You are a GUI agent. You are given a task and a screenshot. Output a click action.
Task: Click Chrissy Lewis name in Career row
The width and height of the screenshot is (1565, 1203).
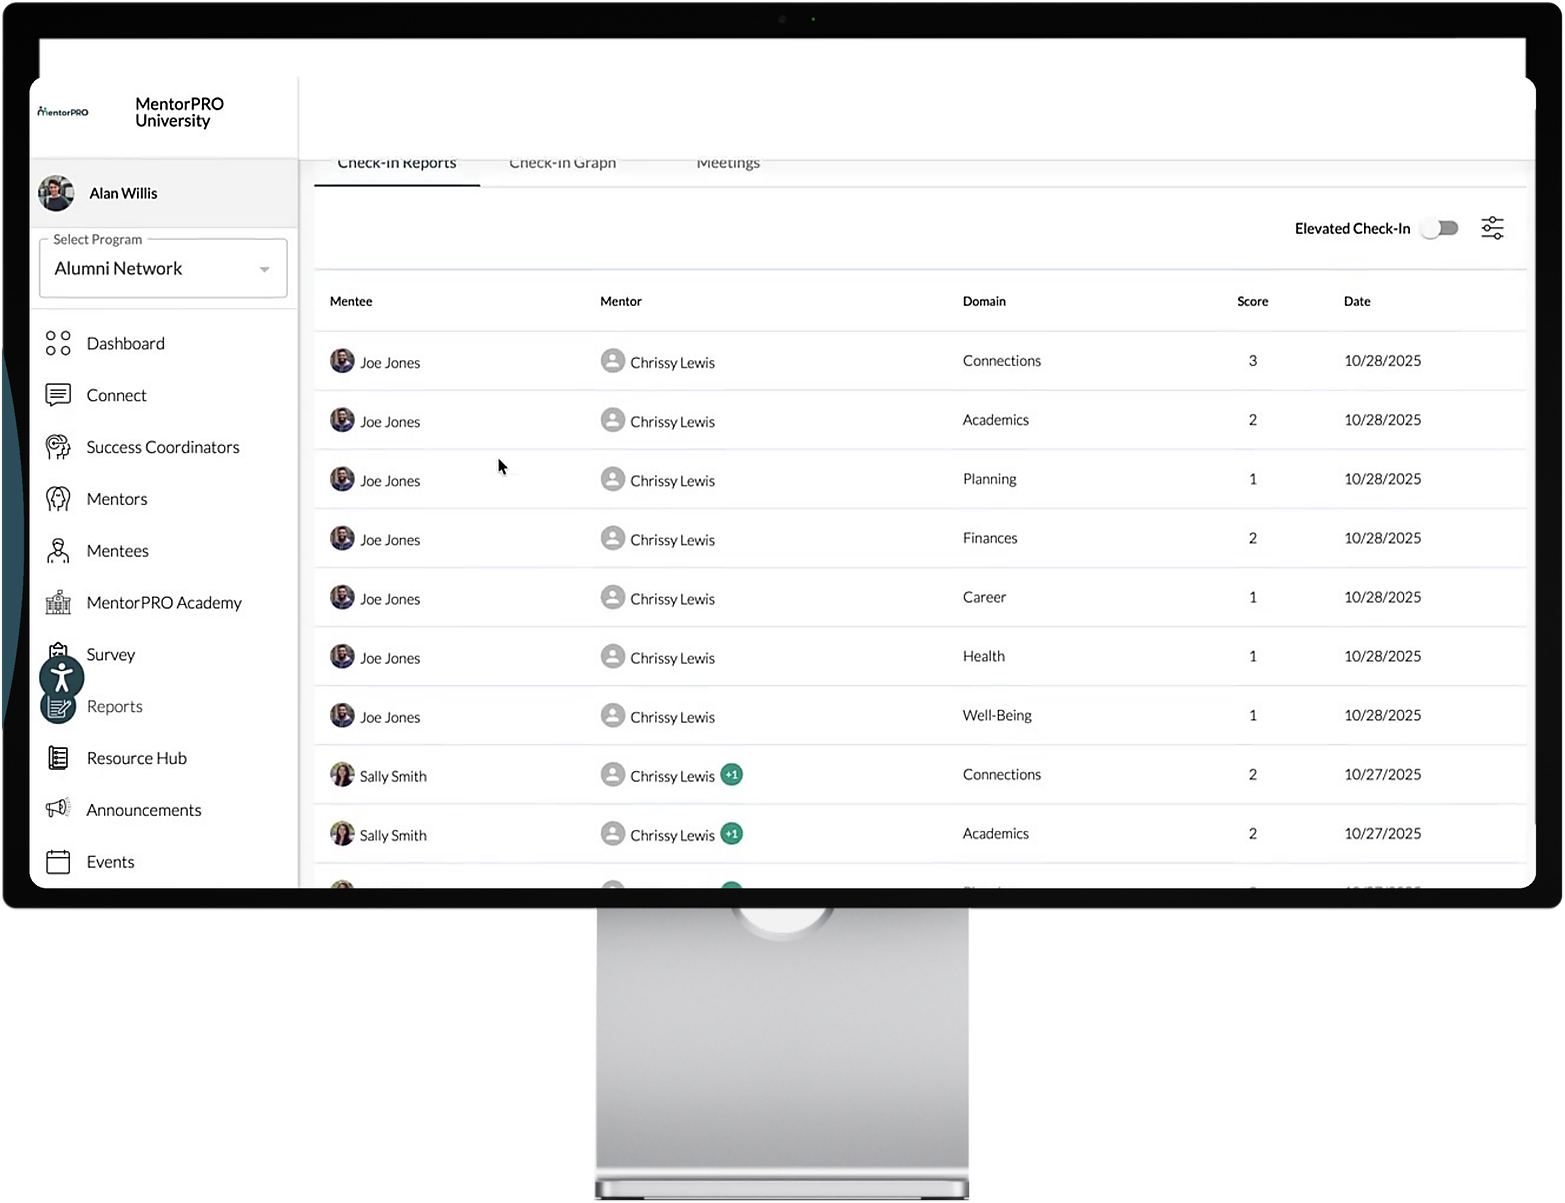point(673,598)
